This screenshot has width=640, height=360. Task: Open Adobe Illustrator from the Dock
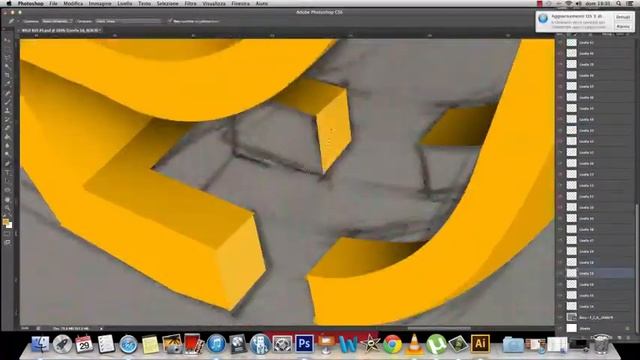[480, 344]
